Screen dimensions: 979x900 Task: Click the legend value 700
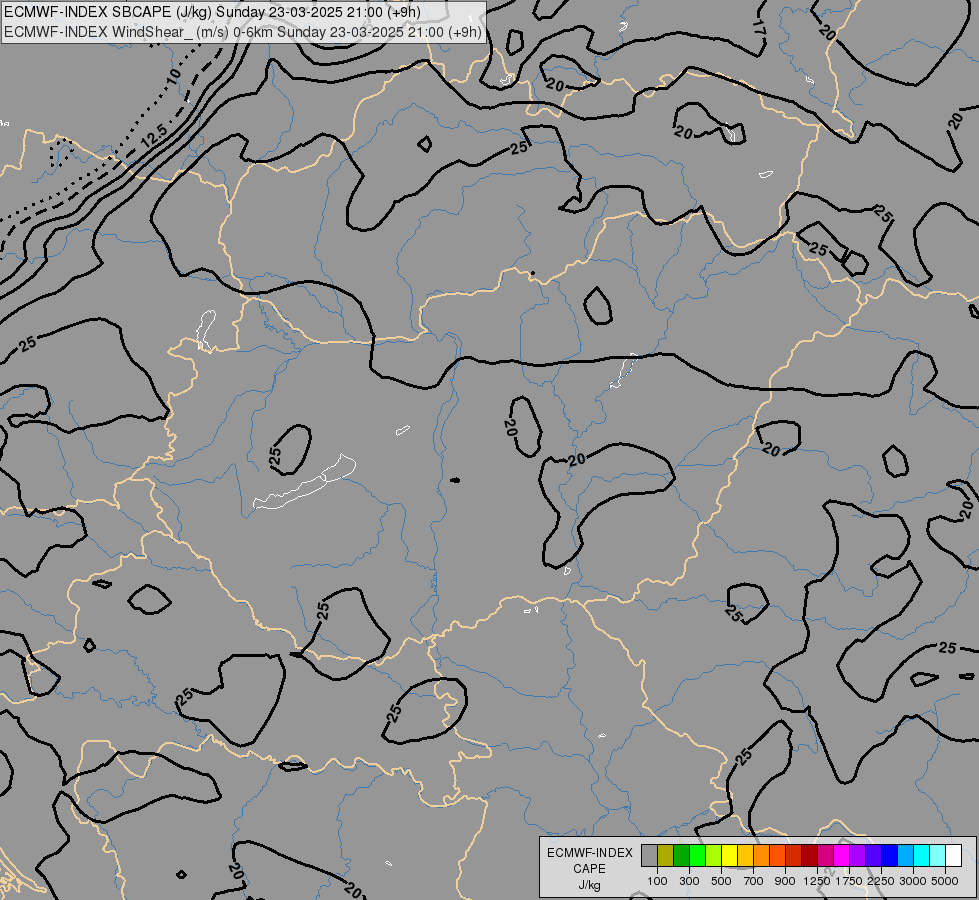click(x=754, y=881)
